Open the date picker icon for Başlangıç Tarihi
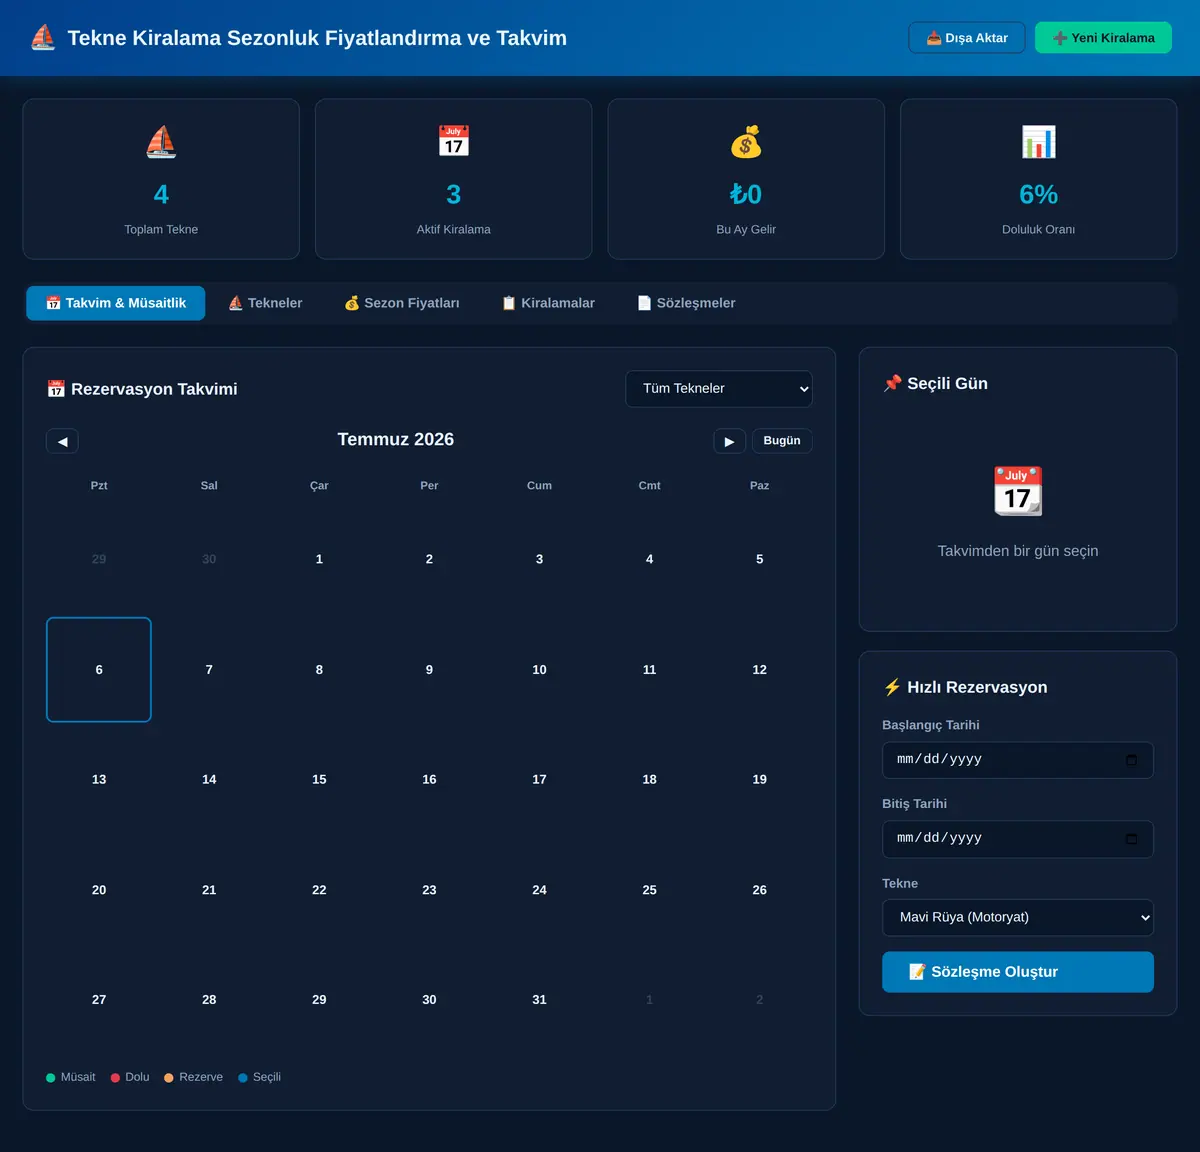 (1131, 760)
